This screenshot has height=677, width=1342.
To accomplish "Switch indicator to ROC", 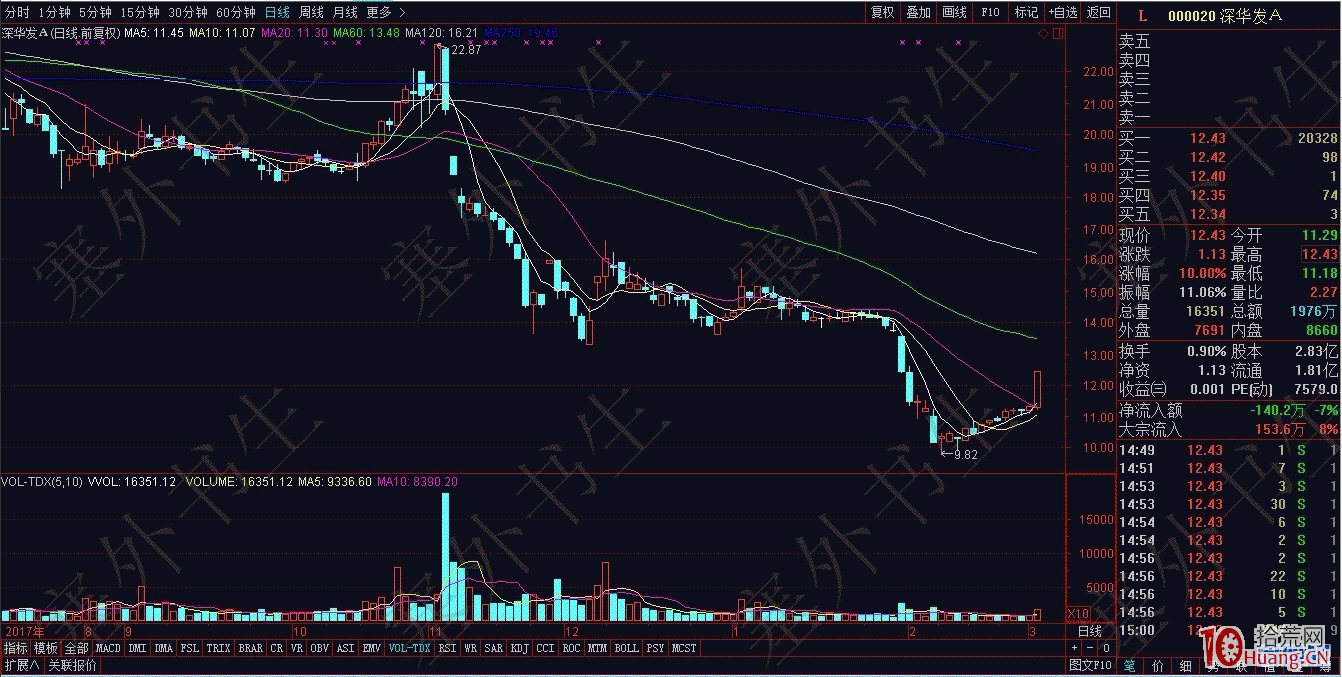I will (572, 648).
